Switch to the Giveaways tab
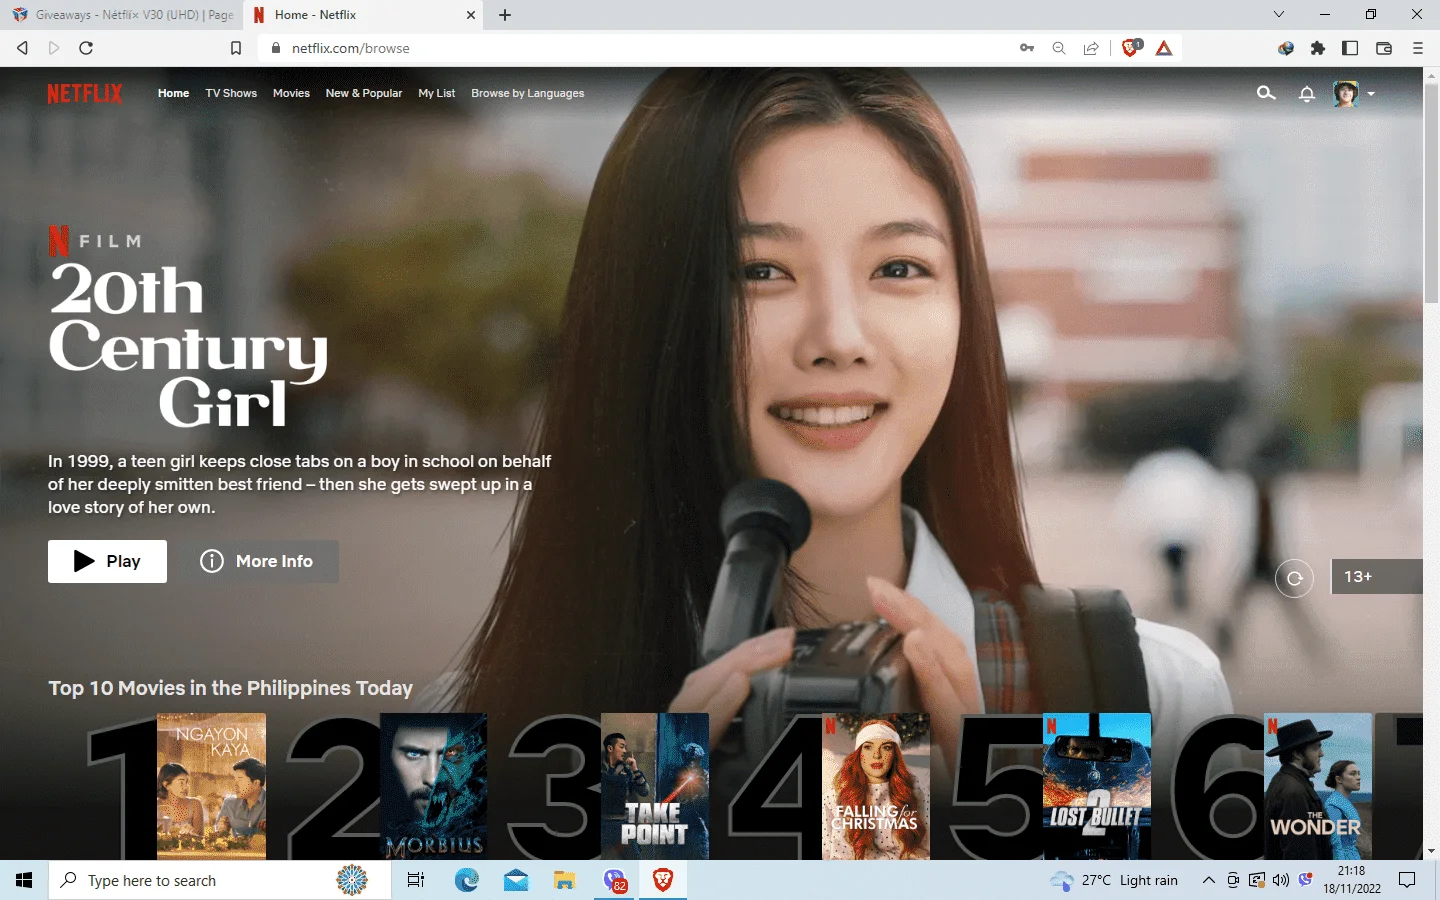Screen dimensions: 1440x900 [x=123, y=15]
